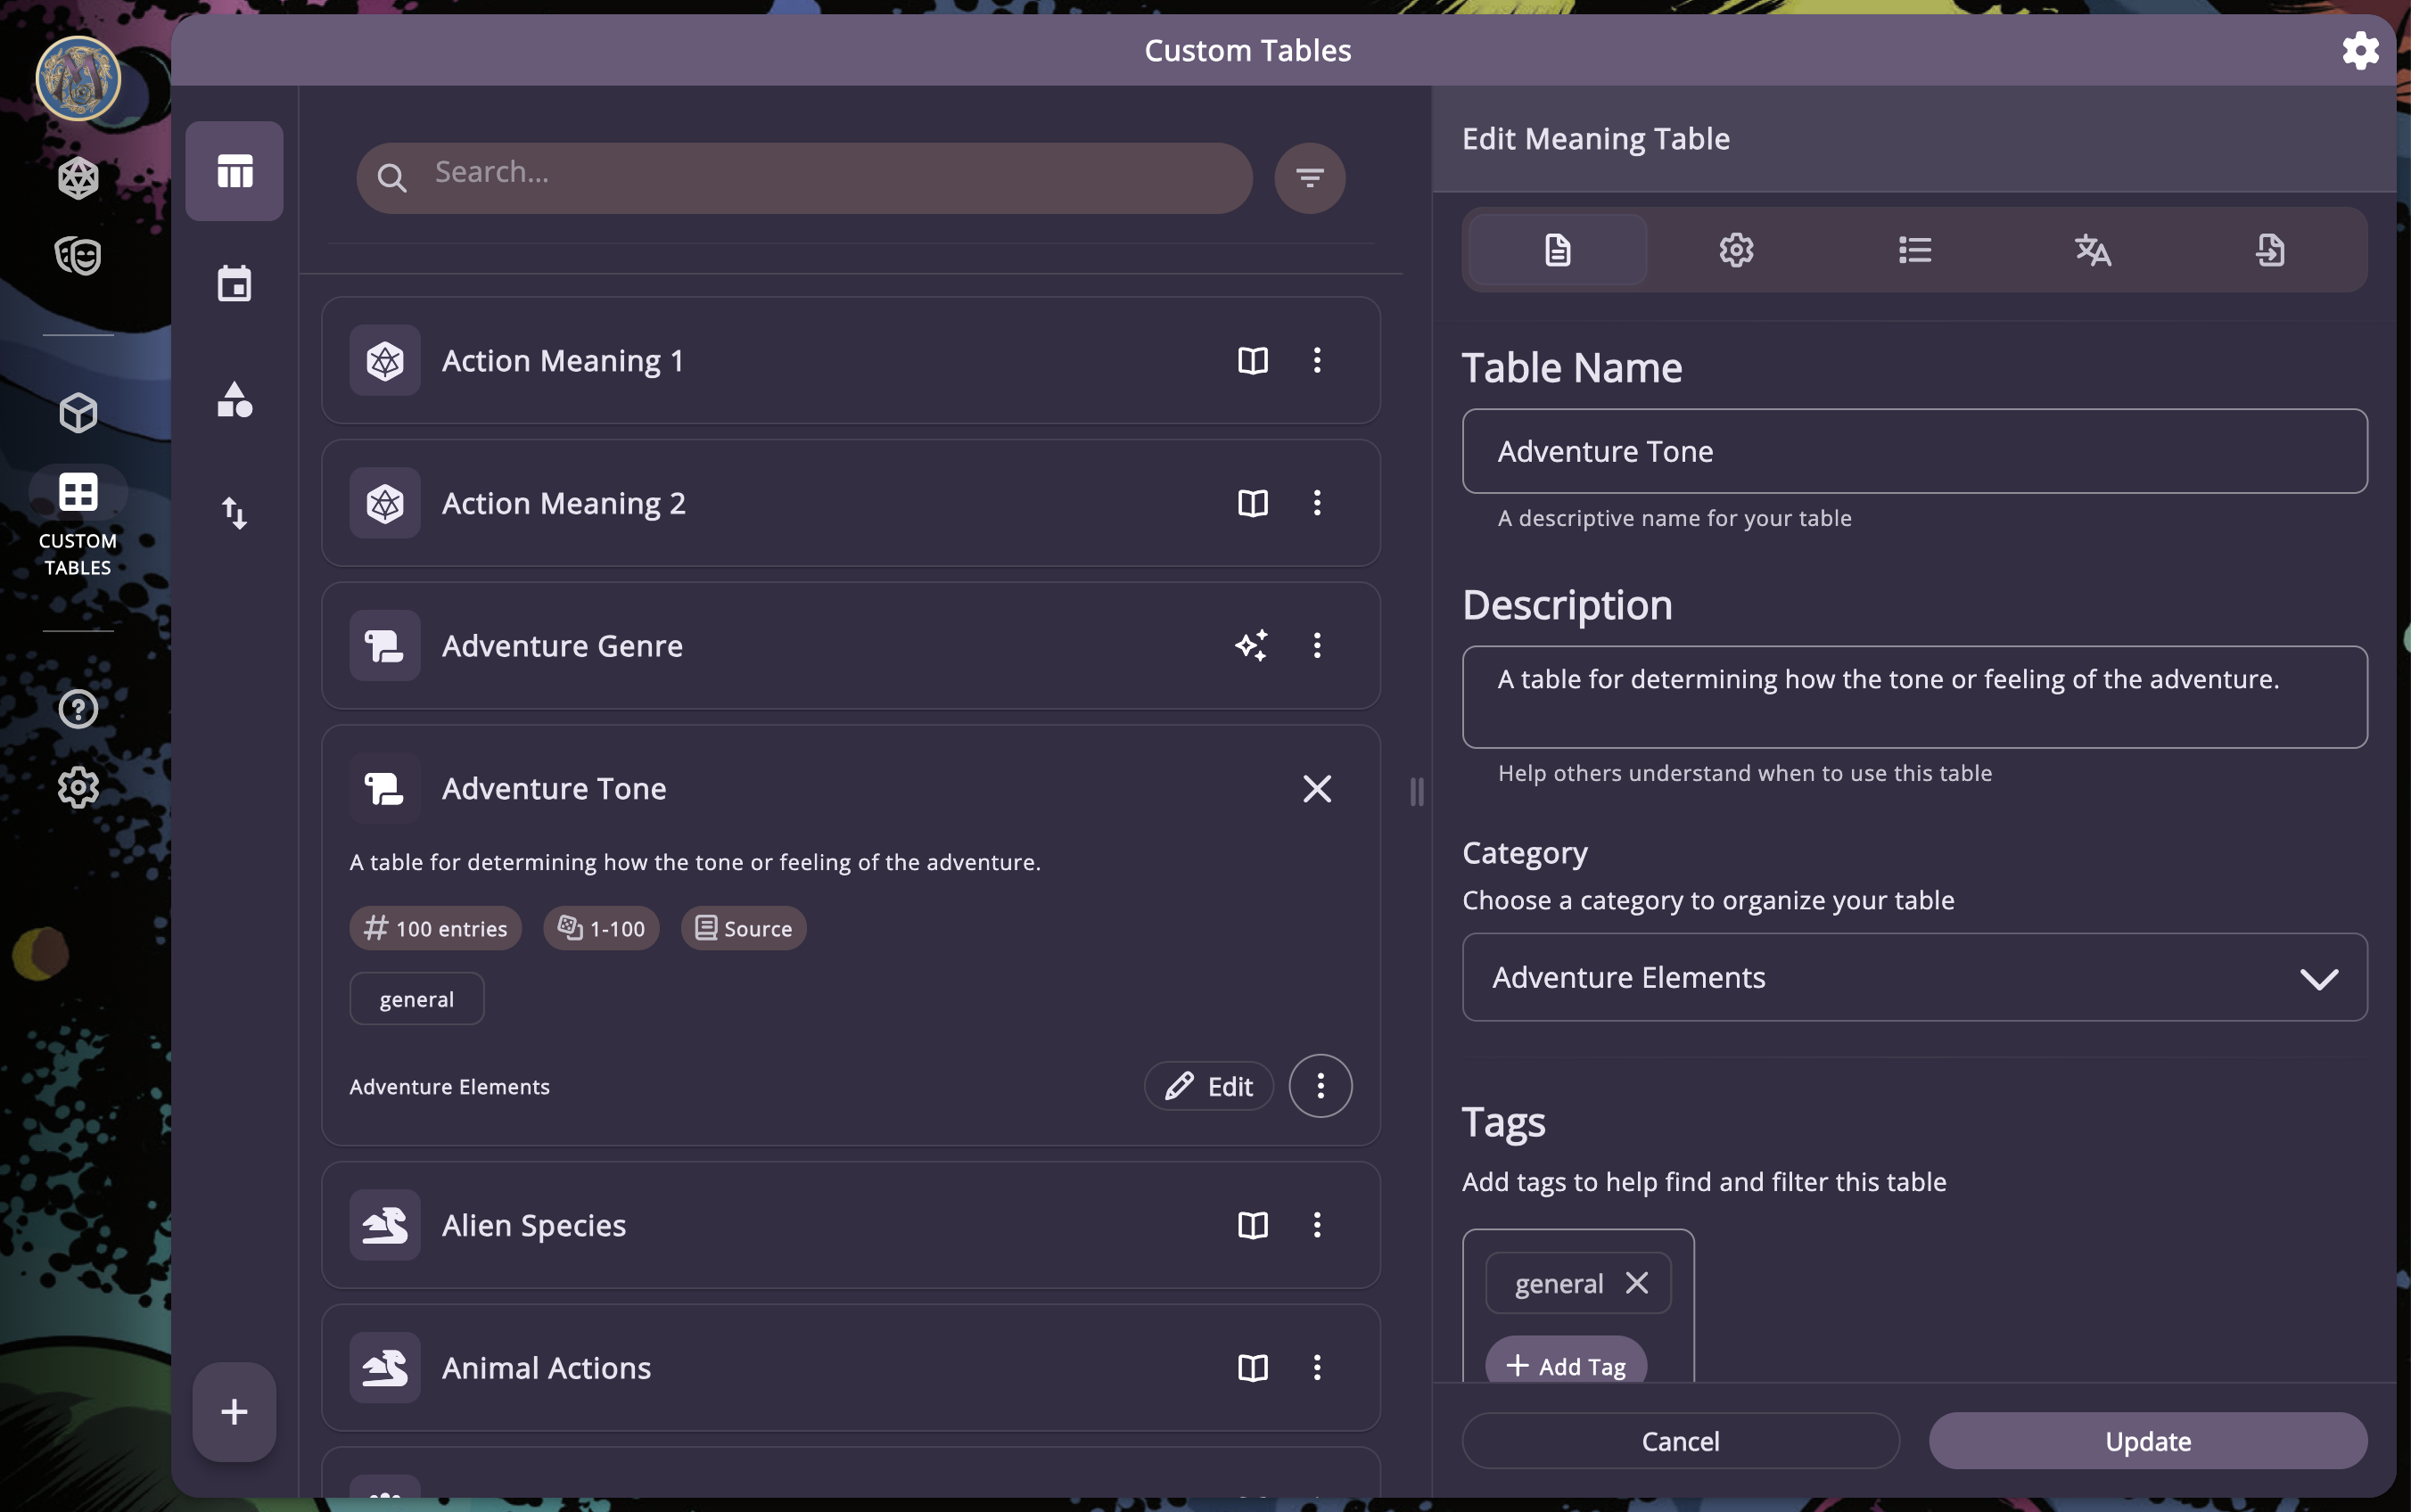Viewport: 2411px width, 1512px height.
Task: Click the sparkle icon on Adventure Genre
Action: point(1251,645)
